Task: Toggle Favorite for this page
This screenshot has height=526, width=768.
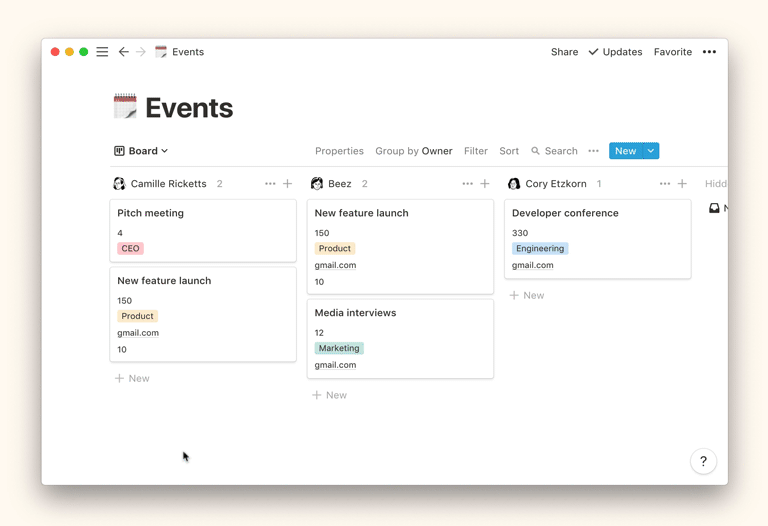Action: pyautogui.click(x=672, y=52)
